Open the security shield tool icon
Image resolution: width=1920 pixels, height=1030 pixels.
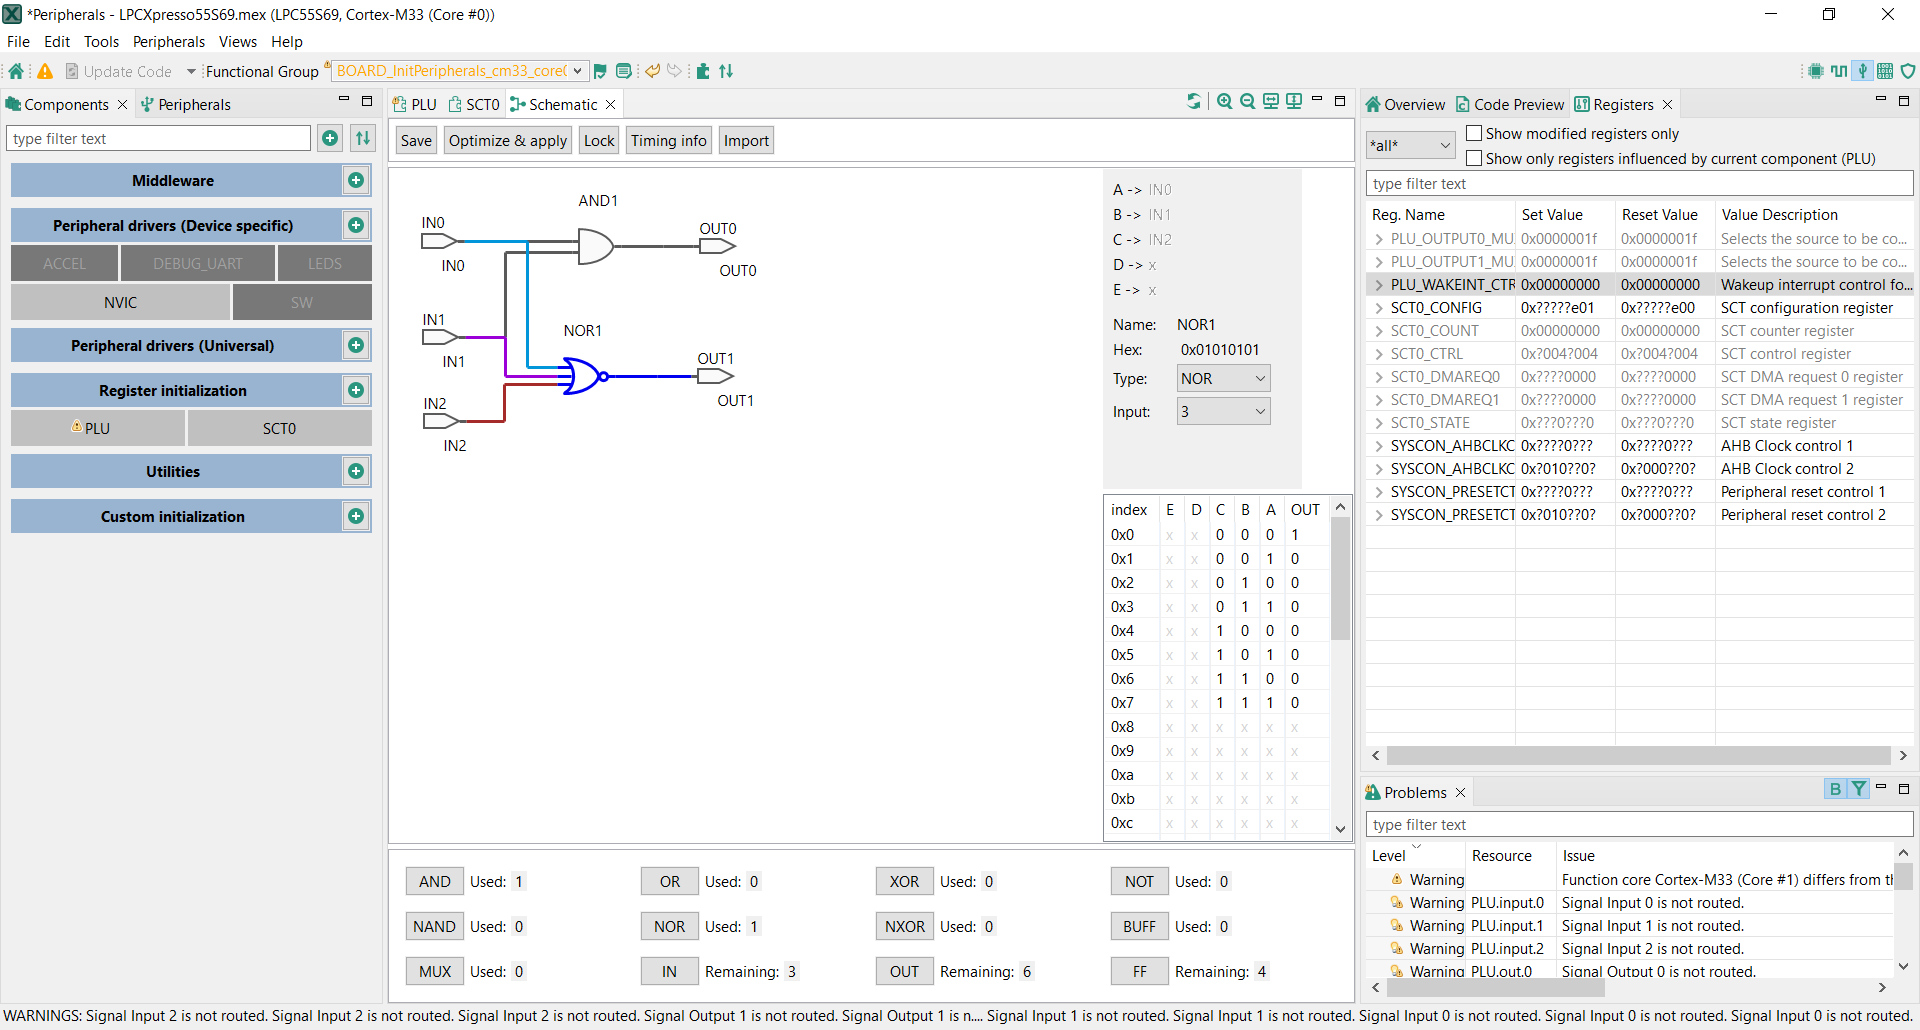coord(1908,71)
